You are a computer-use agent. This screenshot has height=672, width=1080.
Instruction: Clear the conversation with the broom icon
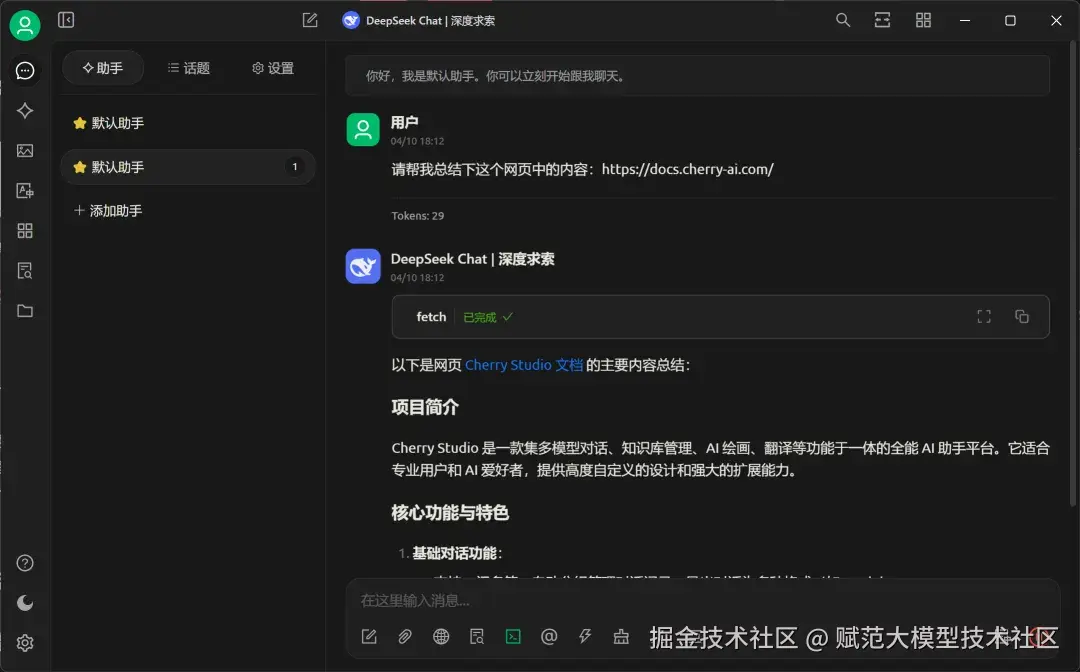pyautogui.click(x=620, y=636)
